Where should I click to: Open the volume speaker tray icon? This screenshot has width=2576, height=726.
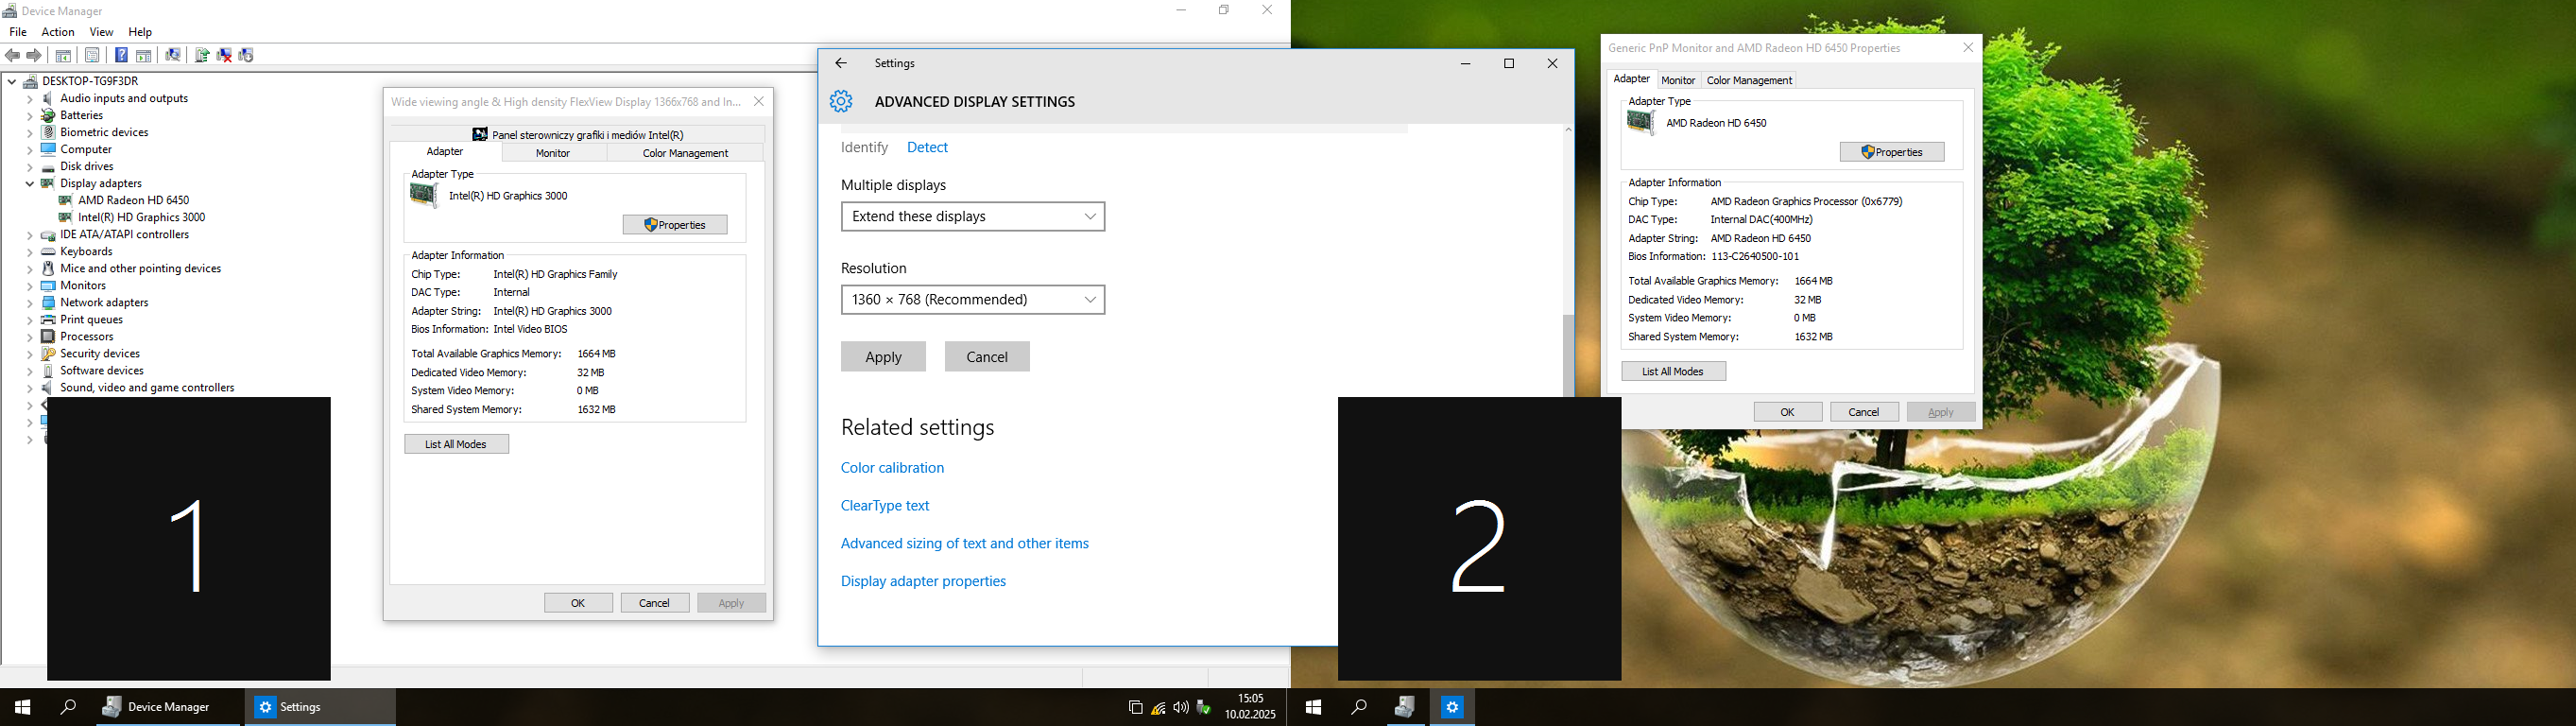click(1181, 708)
